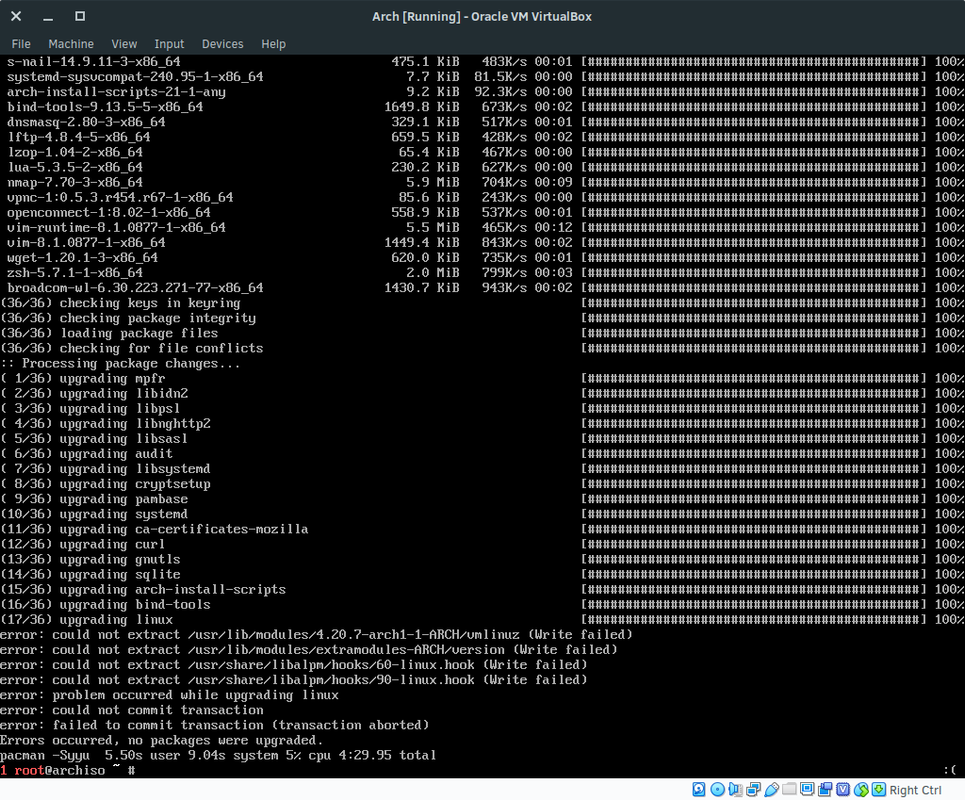The width and height of the screenshot is (965, 800).
Task: Open the audio status icon
Action: pyautogui.click(x=735, y=790)
